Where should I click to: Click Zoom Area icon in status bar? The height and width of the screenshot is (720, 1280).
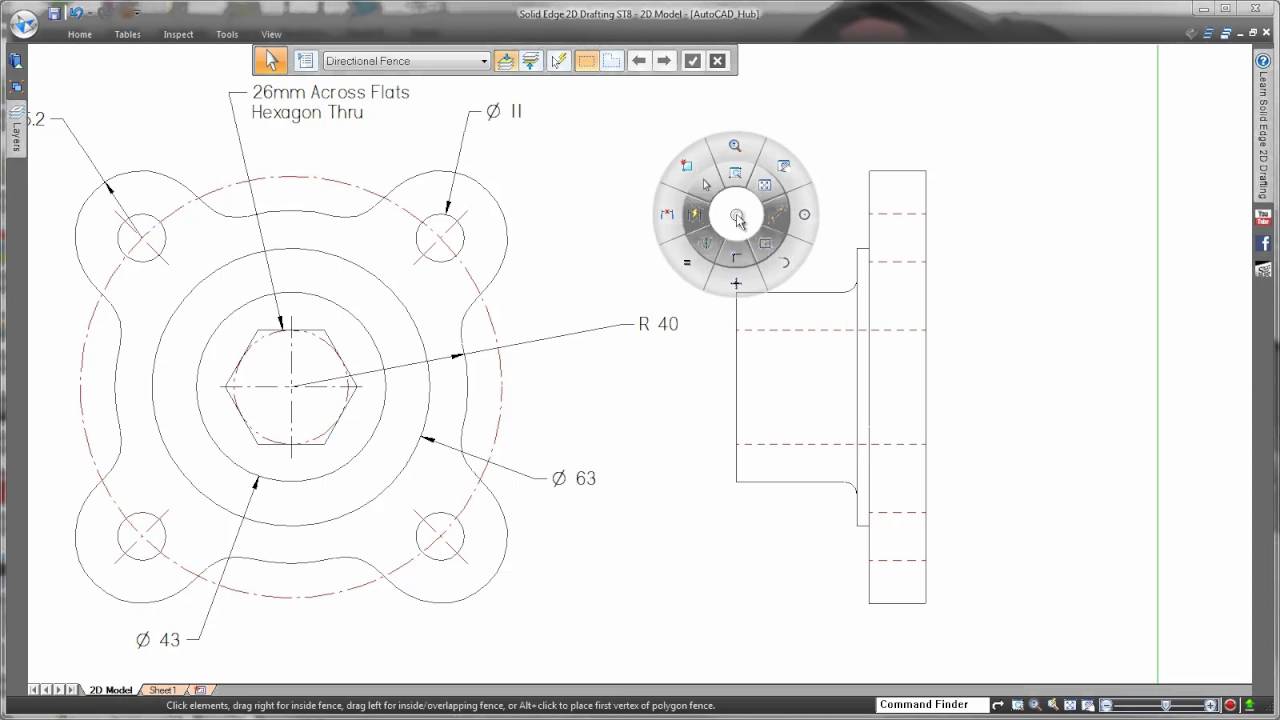[1018, 705]
